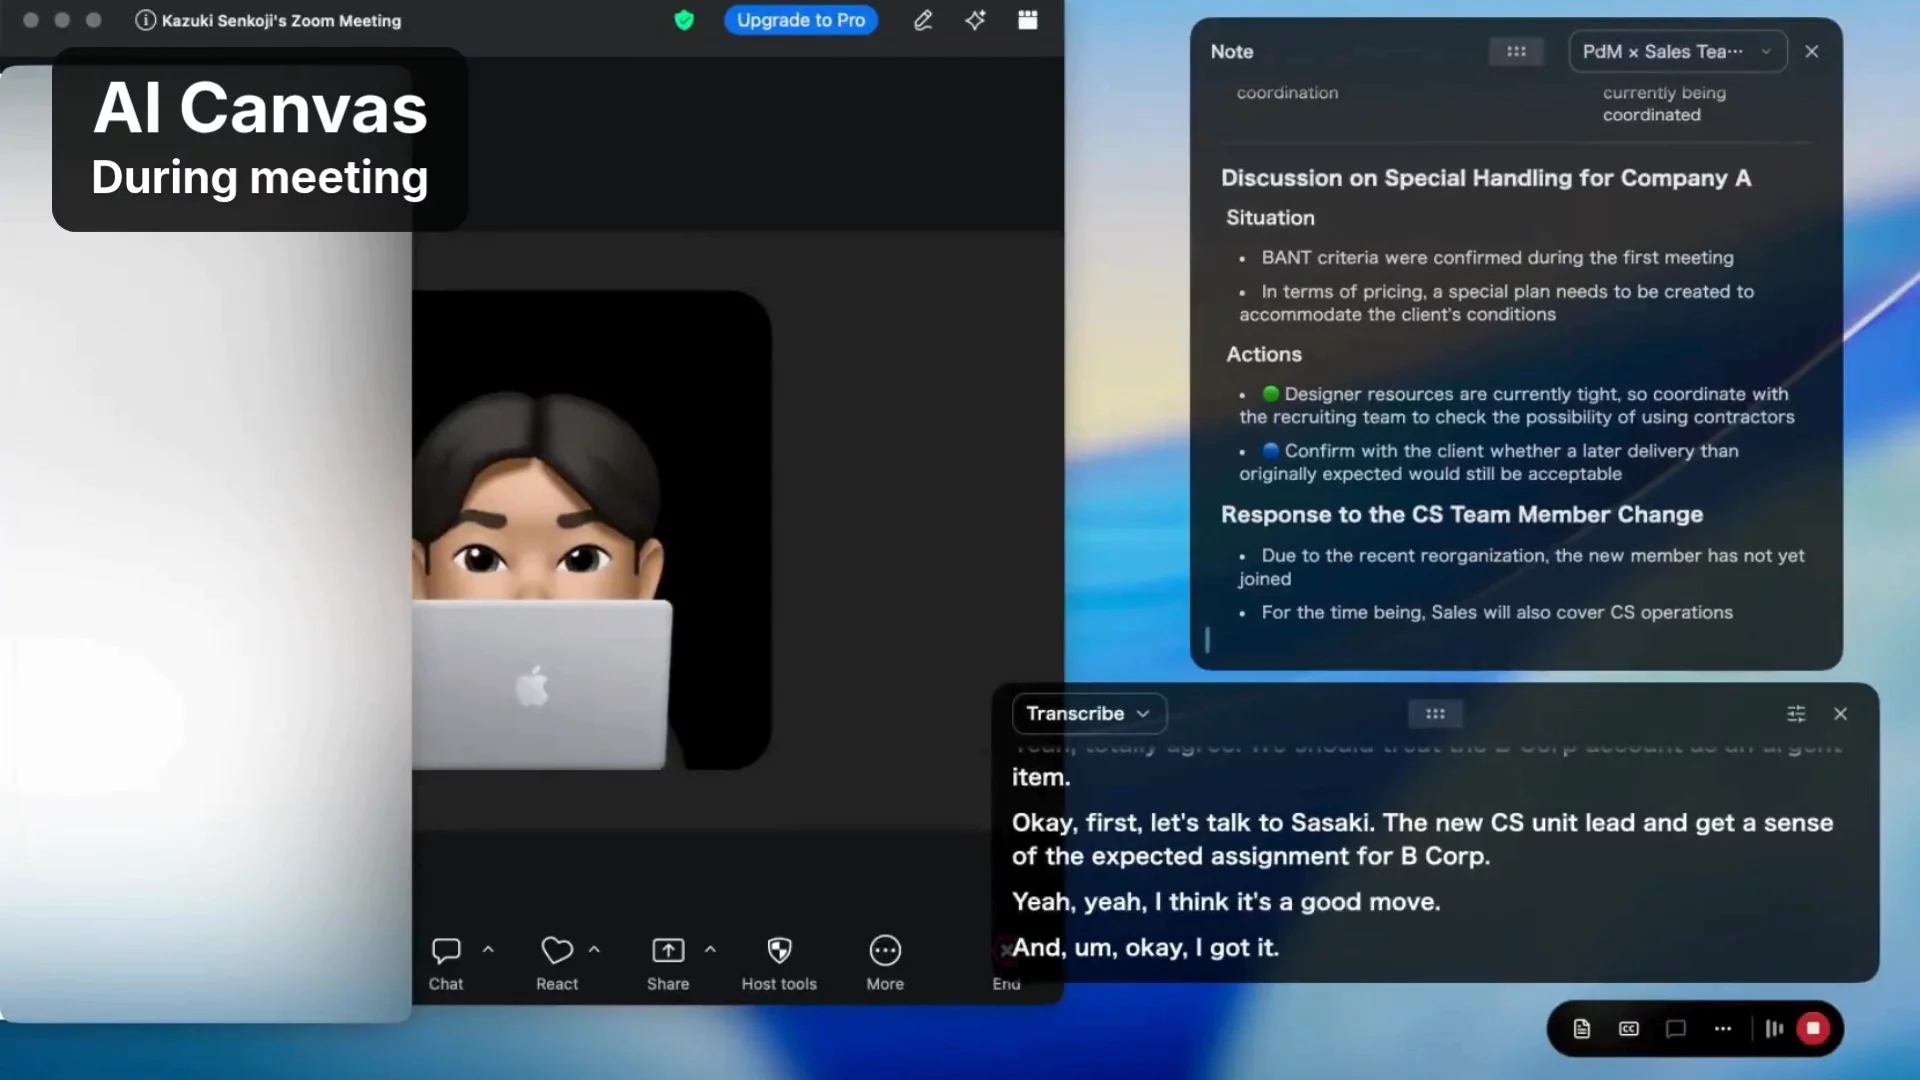Open chat bubble in floating bar
Screen dimensions: 1920x1080
(x=1676, y=1028)
